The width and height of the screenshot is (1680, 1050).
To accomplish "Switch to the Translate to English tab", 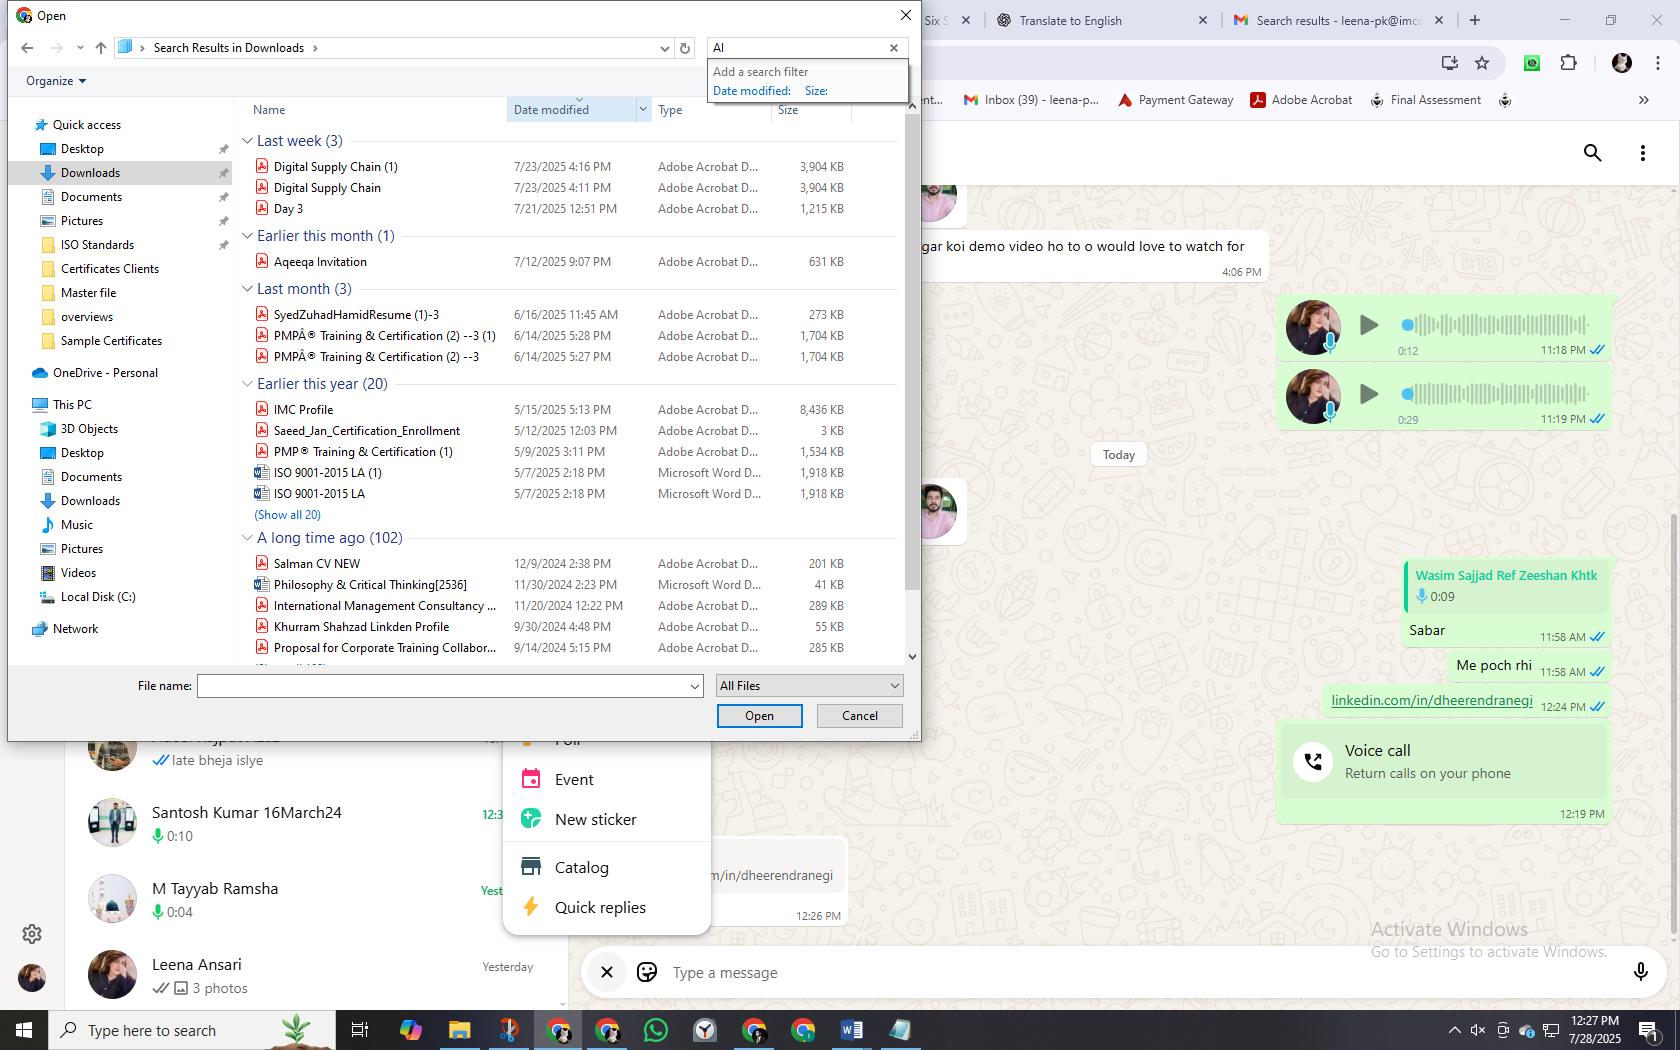I will [x=1100, y=20].
